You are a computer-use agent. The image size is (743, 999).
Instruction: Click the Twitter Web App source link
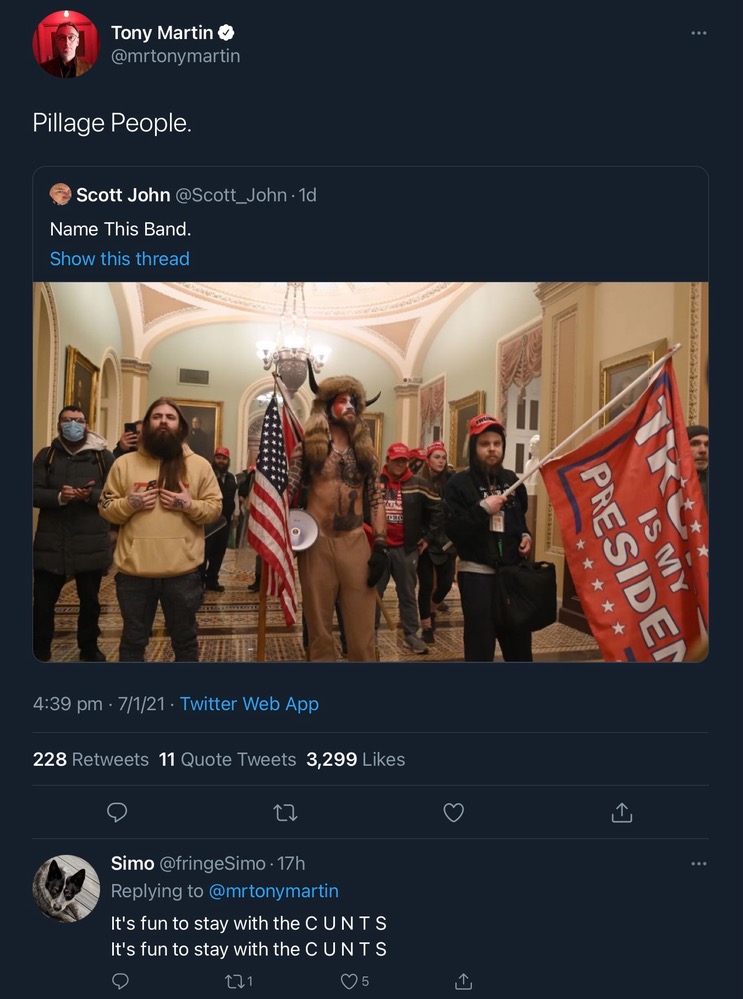[249, 704]
